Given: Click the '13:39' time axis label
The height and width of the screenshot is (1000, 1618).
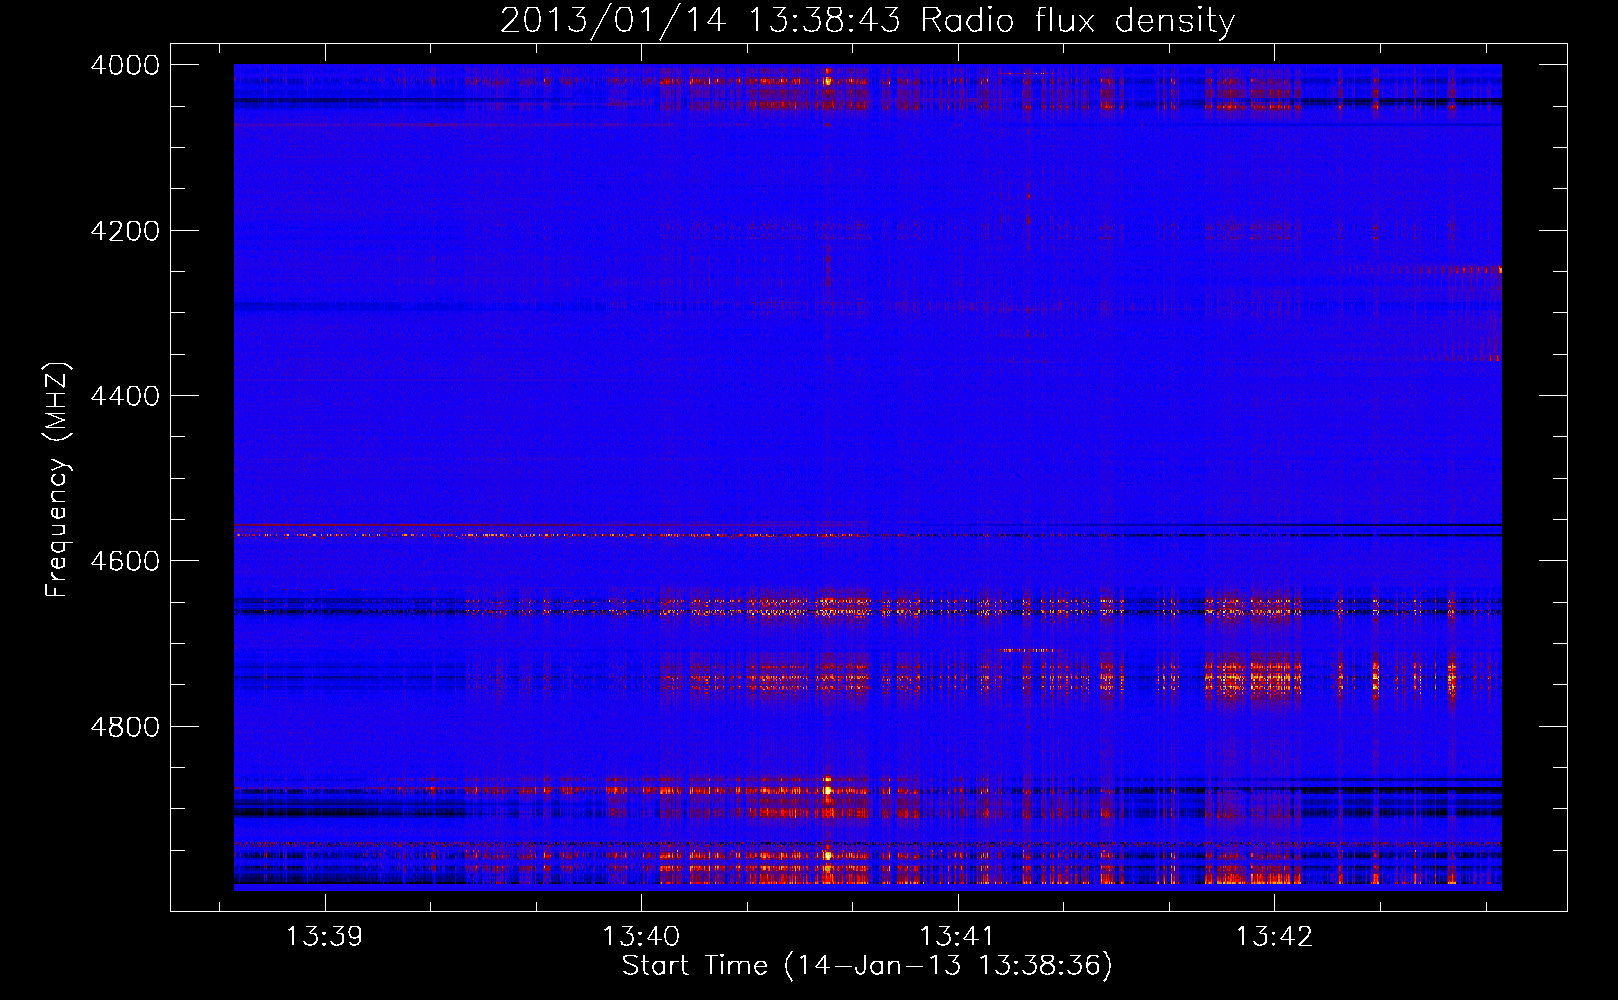Looking at the screenshot, I should pos(324,937).
